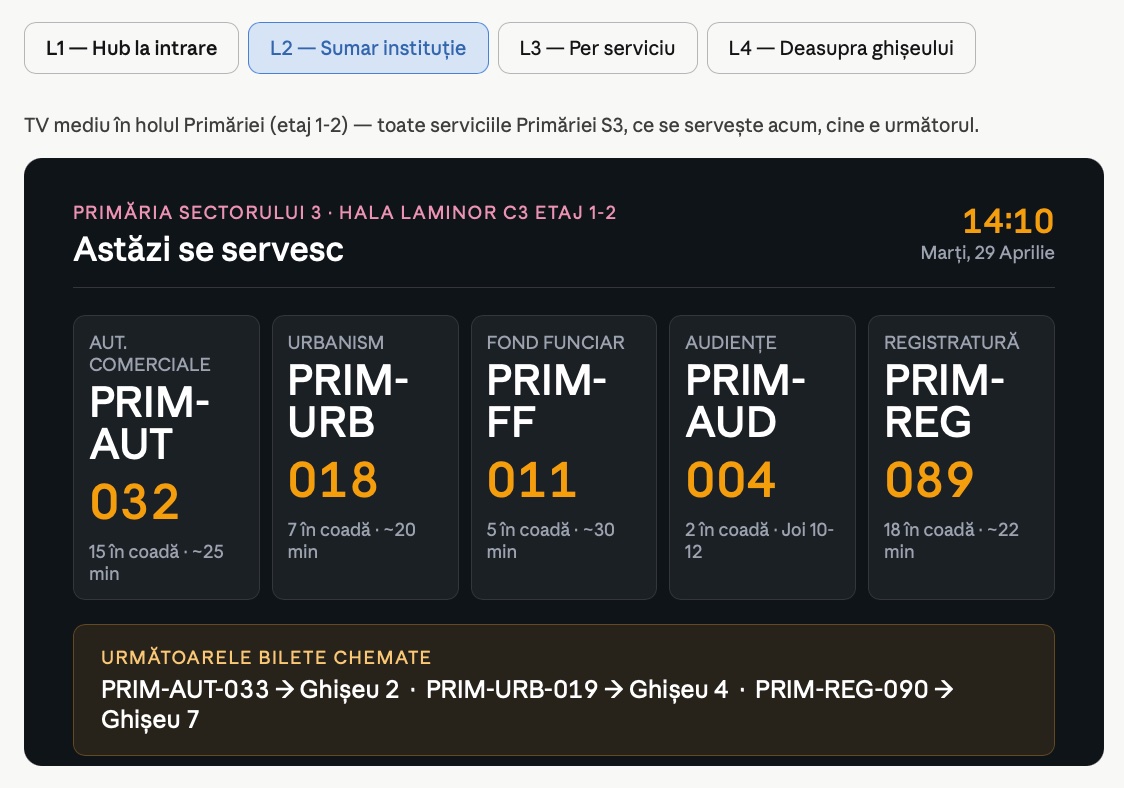
Task: Click '18 în coadă · ~22 min' text
Action: (951, 541)
